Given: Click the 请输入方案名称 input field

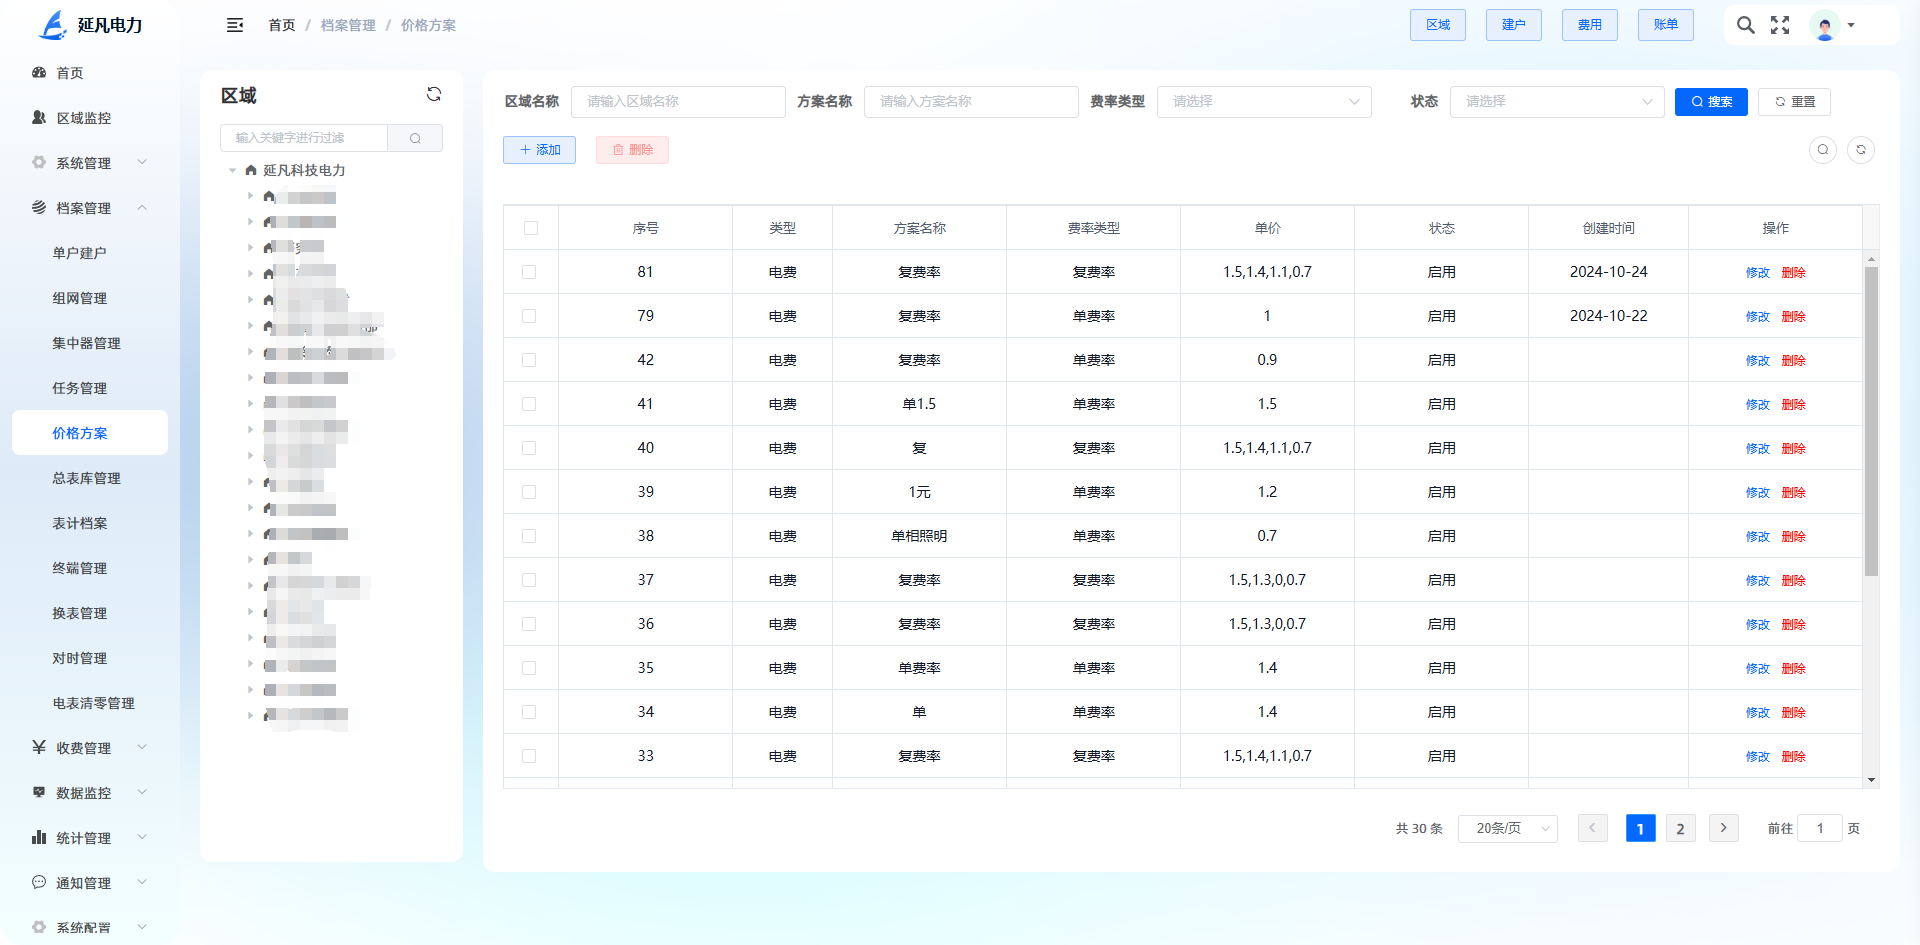Looking at the screenshot, I should 970,102.
